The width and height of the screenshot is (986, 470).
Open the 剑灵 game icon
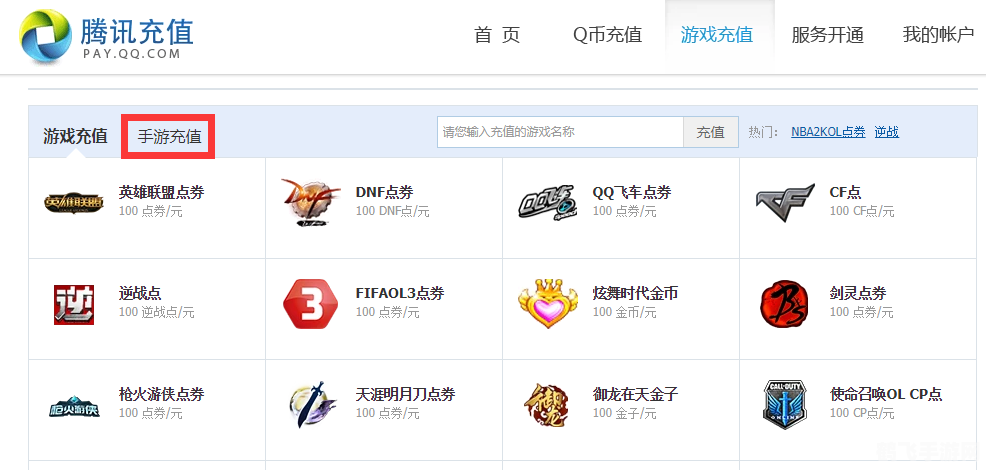(x=785, y=304)
